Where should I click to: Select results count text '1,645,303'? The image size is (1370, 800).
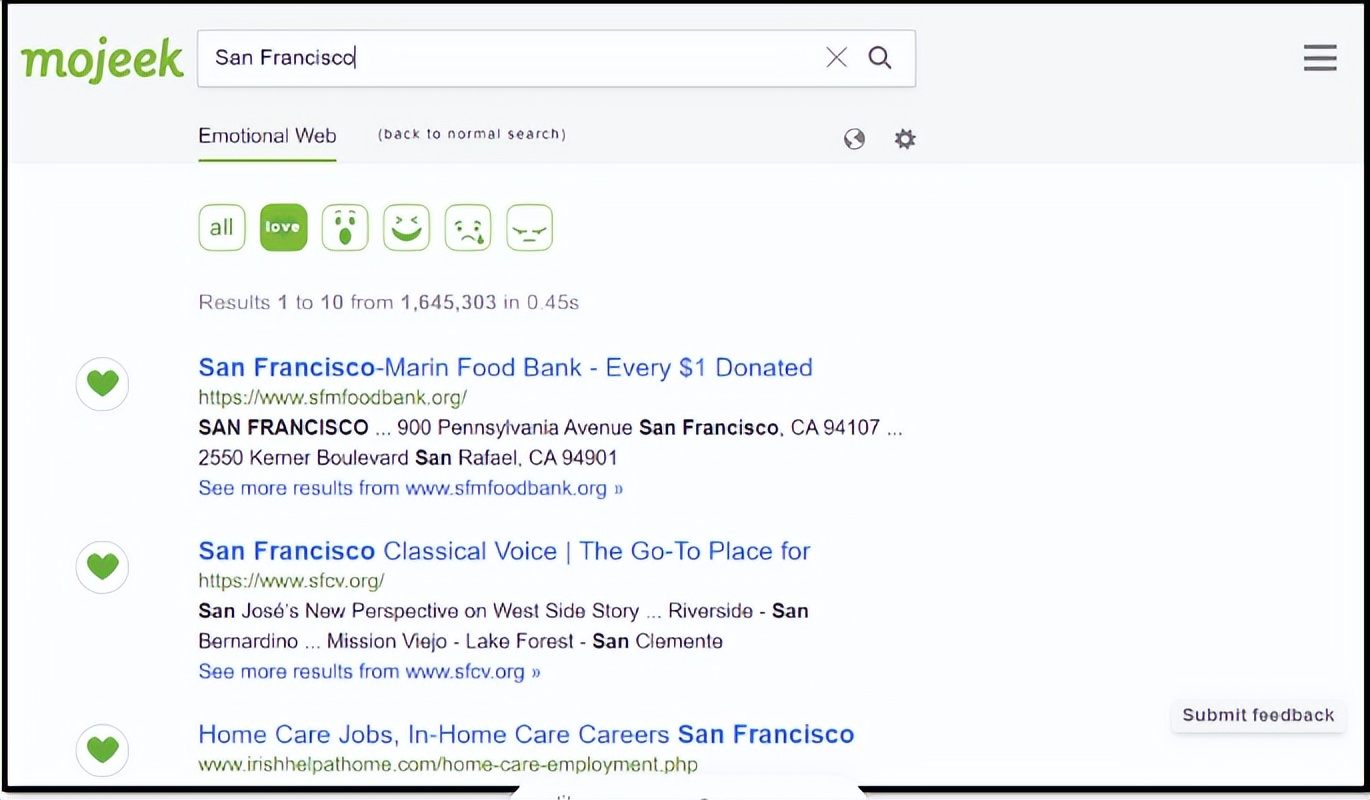[x=448, y=302]
